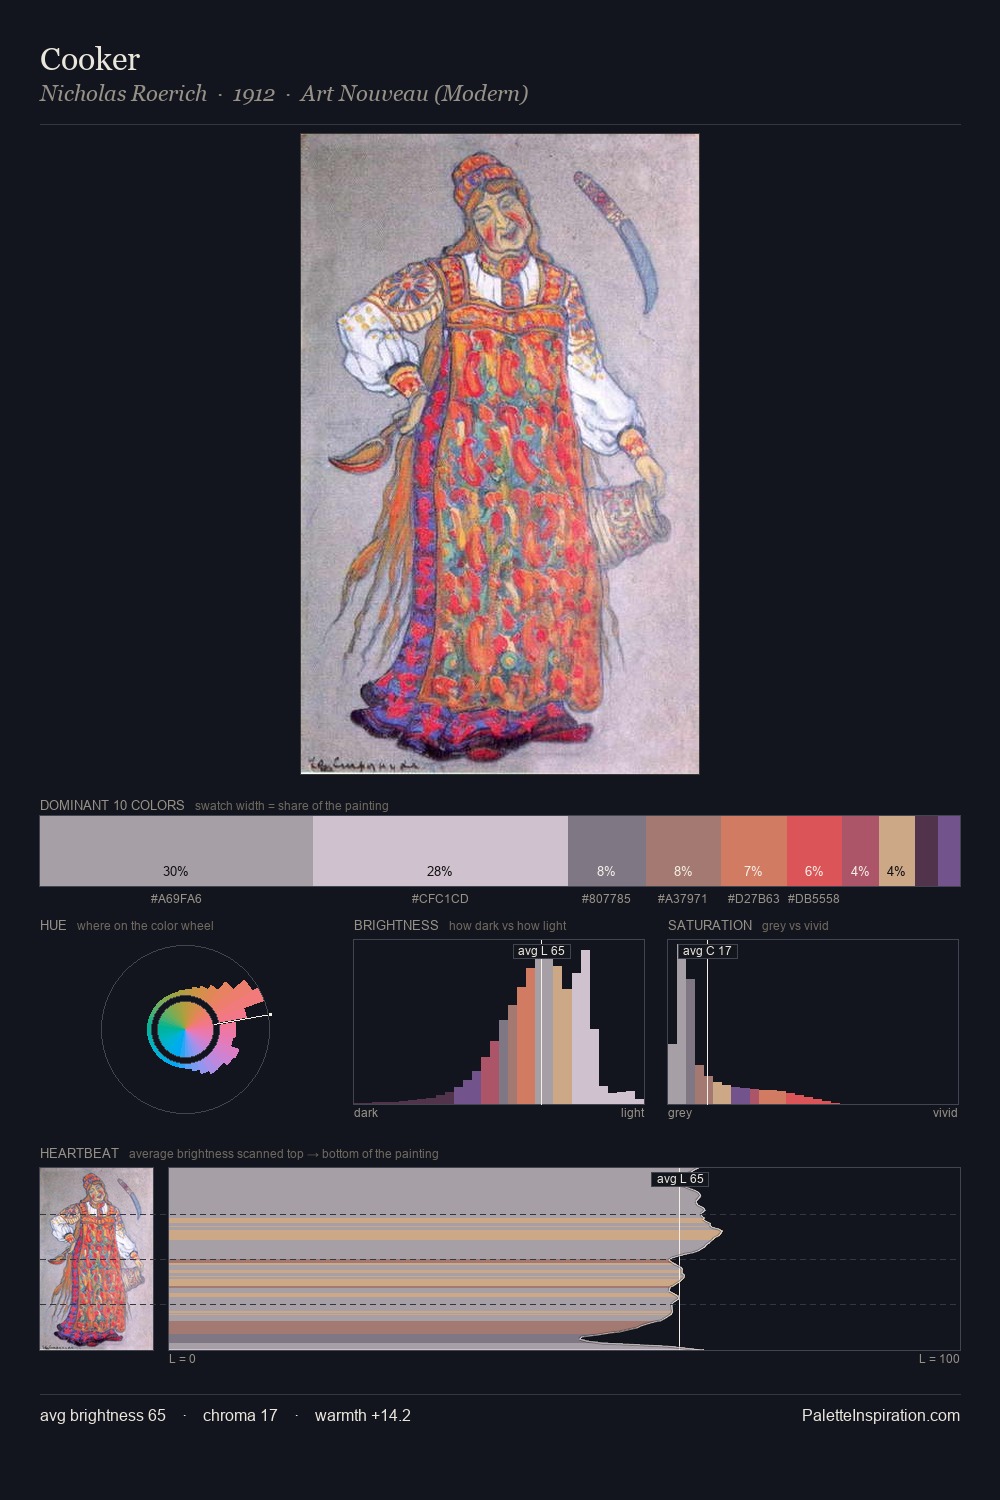Click 'avg brightness 65' footer stat
This screenshot has width=1000, height=1500.
tap(103, 1415)
